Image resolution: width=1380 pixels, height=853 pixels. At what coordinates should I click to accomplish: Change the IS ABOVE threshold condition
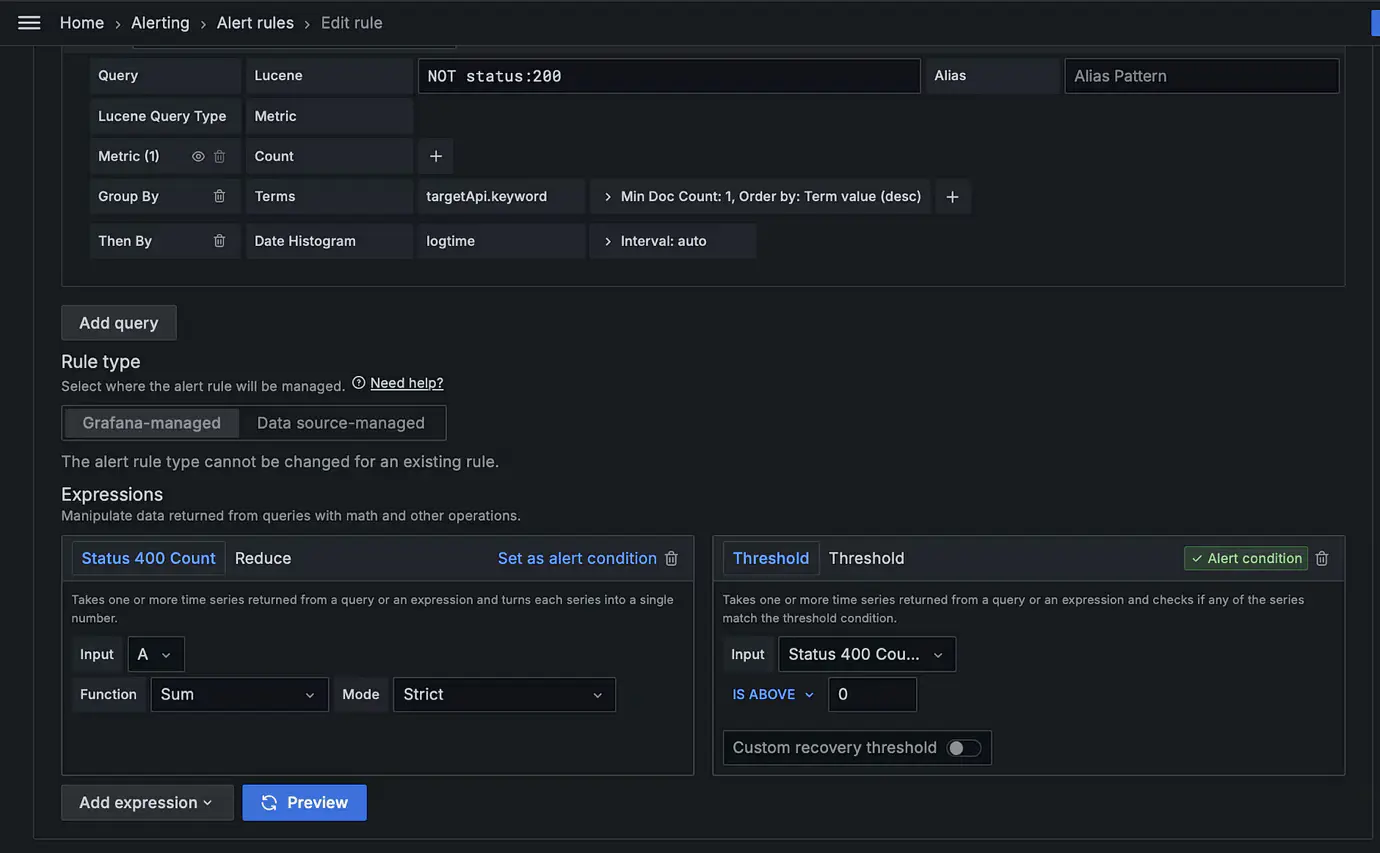[773, 695]
